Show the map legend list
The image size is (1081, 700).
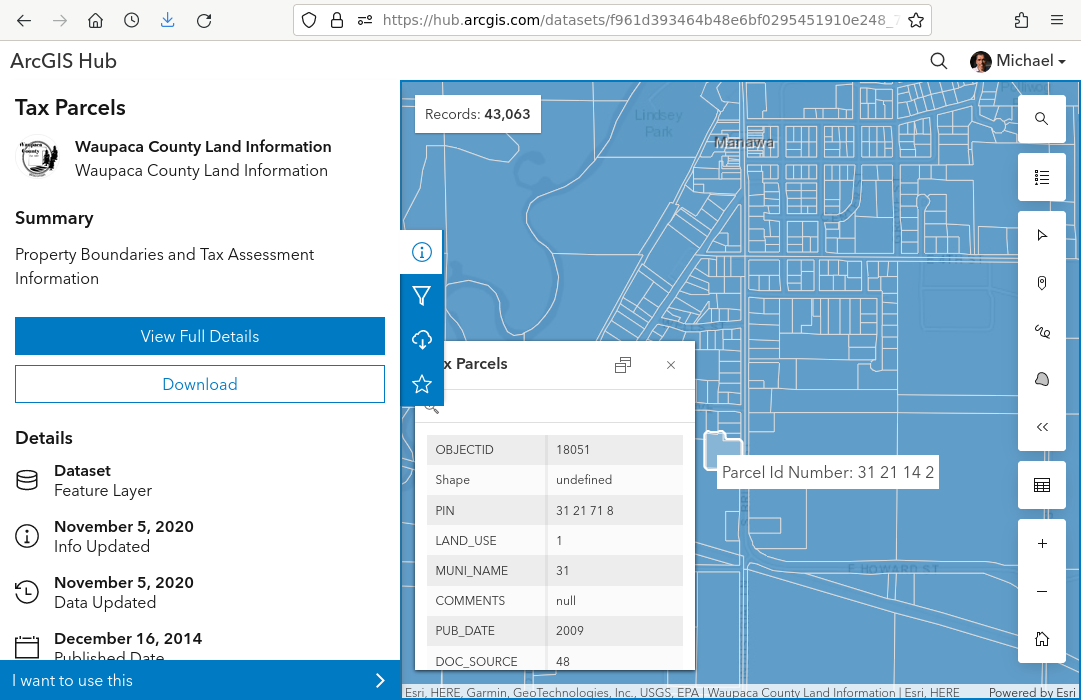[1041, 178]
